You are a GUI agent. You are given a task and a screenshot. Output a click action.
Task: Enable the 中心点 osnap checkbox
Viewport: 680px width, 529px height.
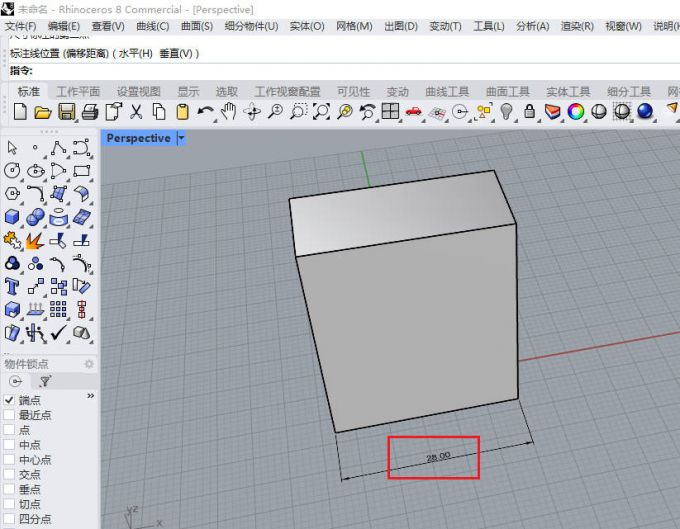tap(9, 459)
